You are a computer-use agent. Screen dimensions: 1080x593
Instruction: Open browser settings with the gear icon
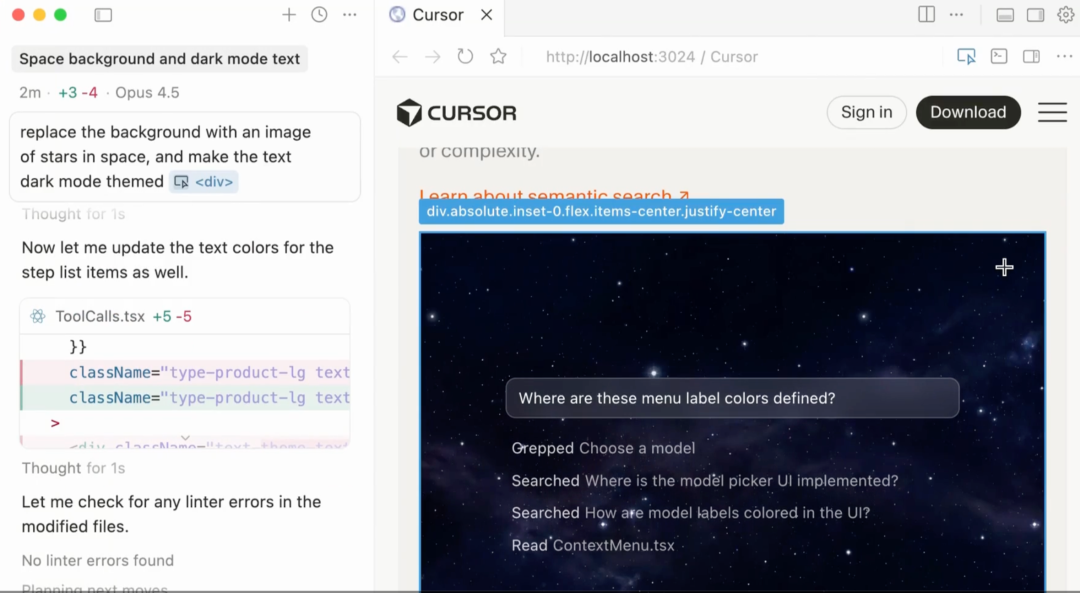tap(1064, 15)
